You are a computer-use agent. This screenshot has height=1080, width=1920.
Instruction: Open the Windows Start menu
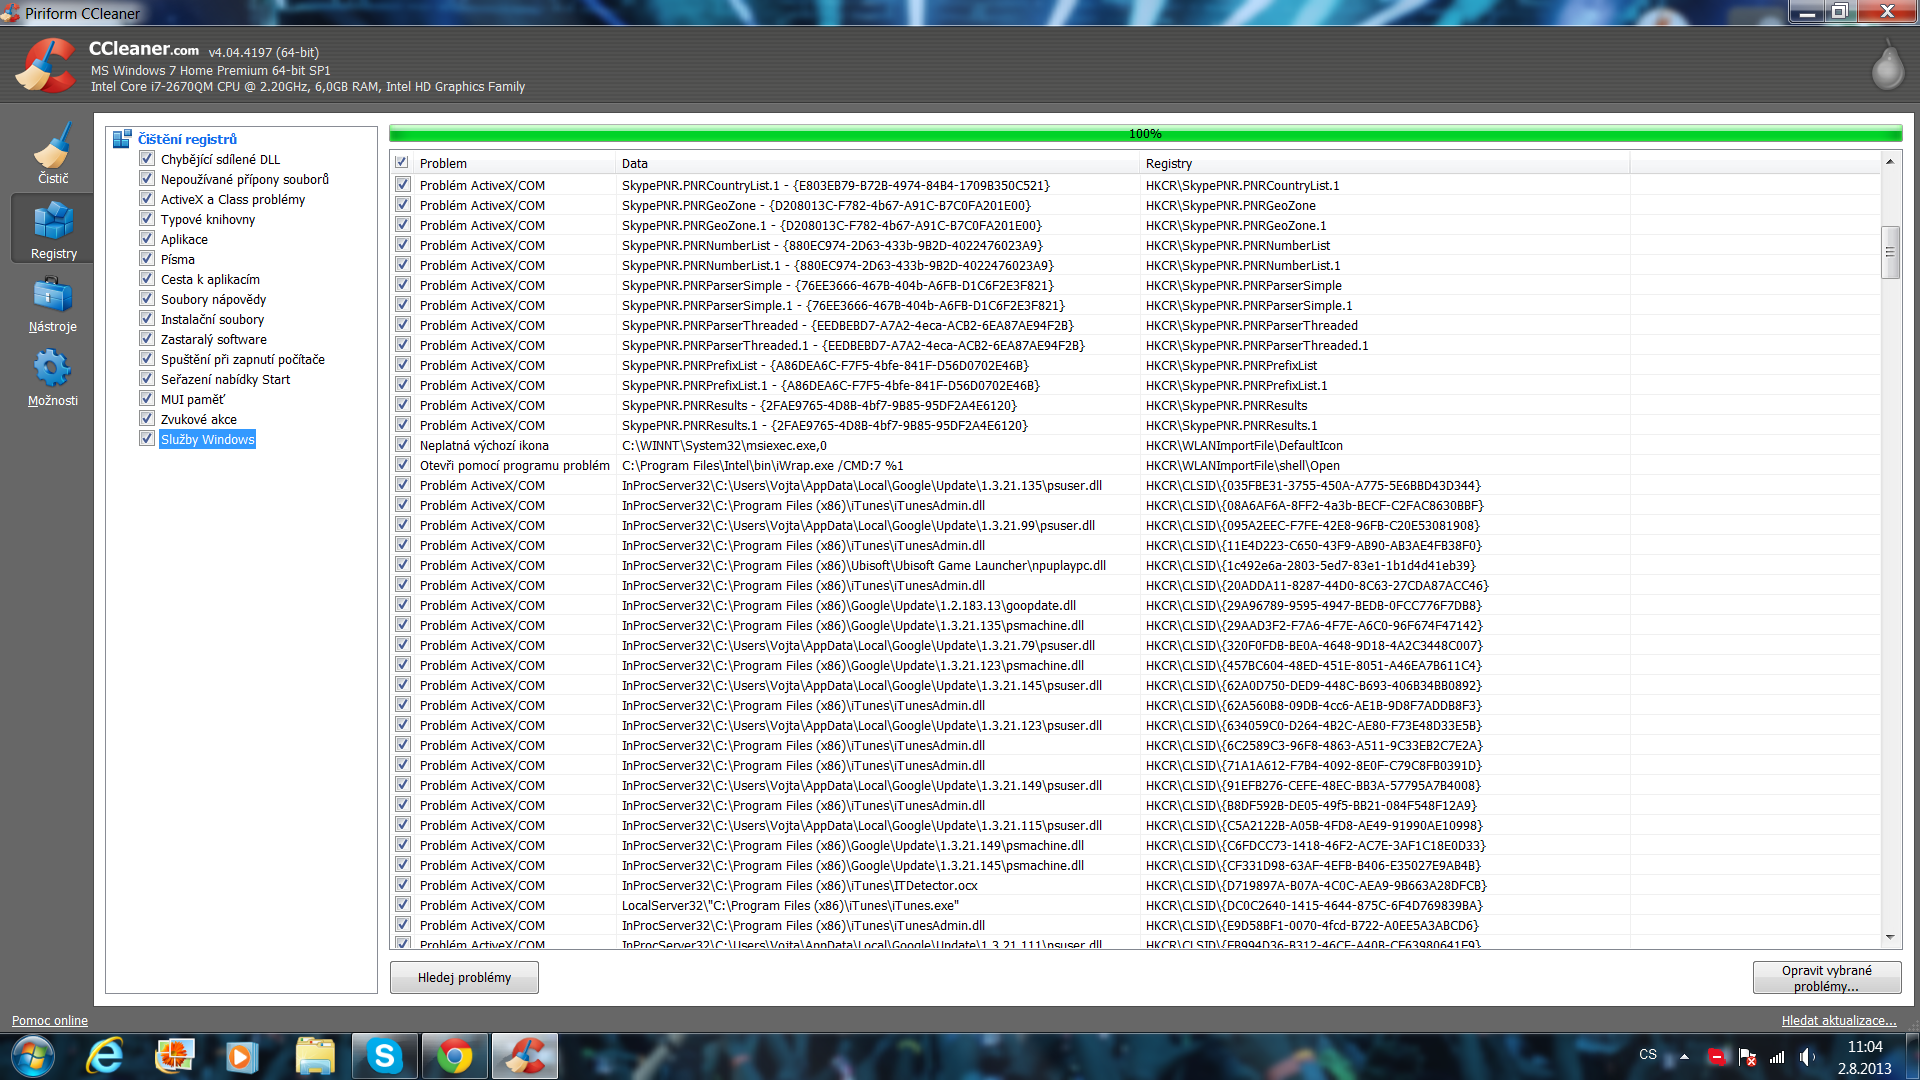[x=32, y=1056]
